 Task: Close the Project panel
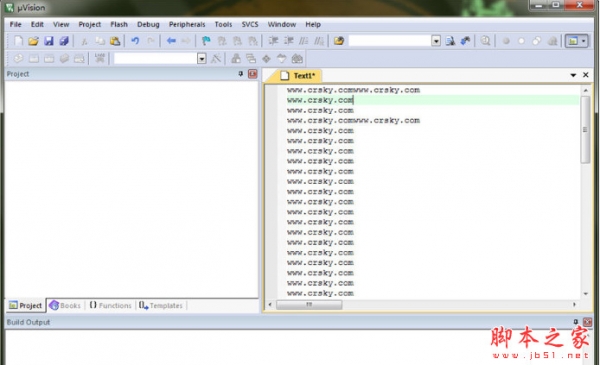point(253,74)
